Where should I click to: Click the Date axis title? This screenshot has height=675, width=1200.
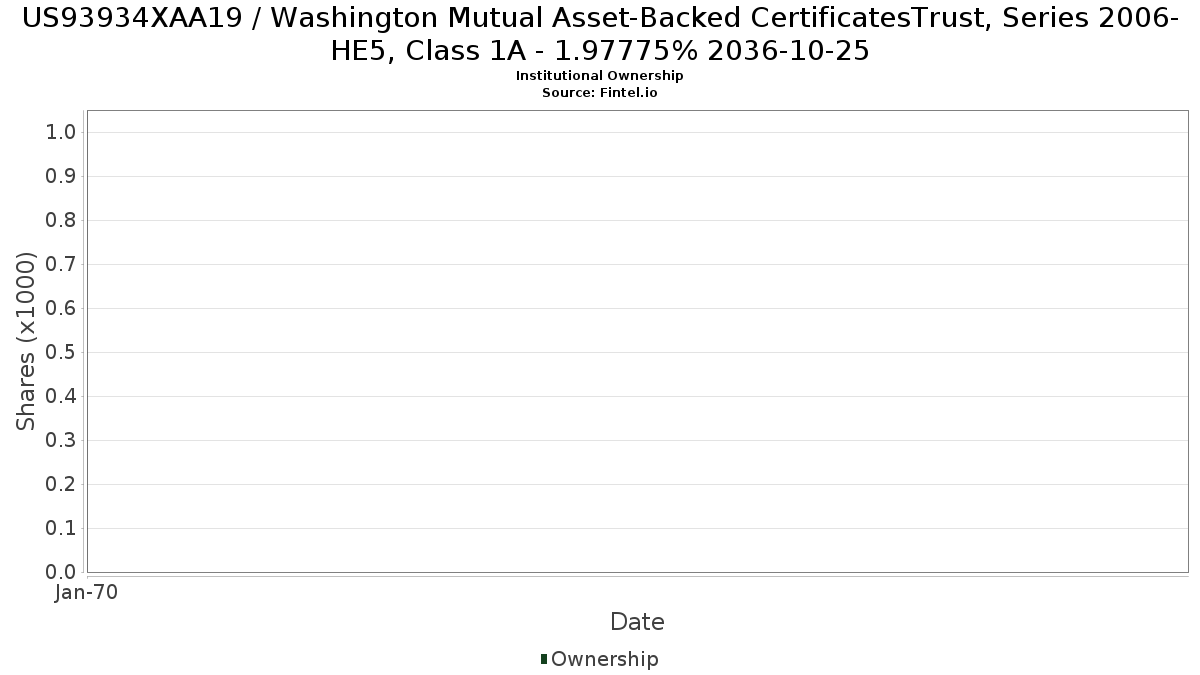tap(637, 622)
